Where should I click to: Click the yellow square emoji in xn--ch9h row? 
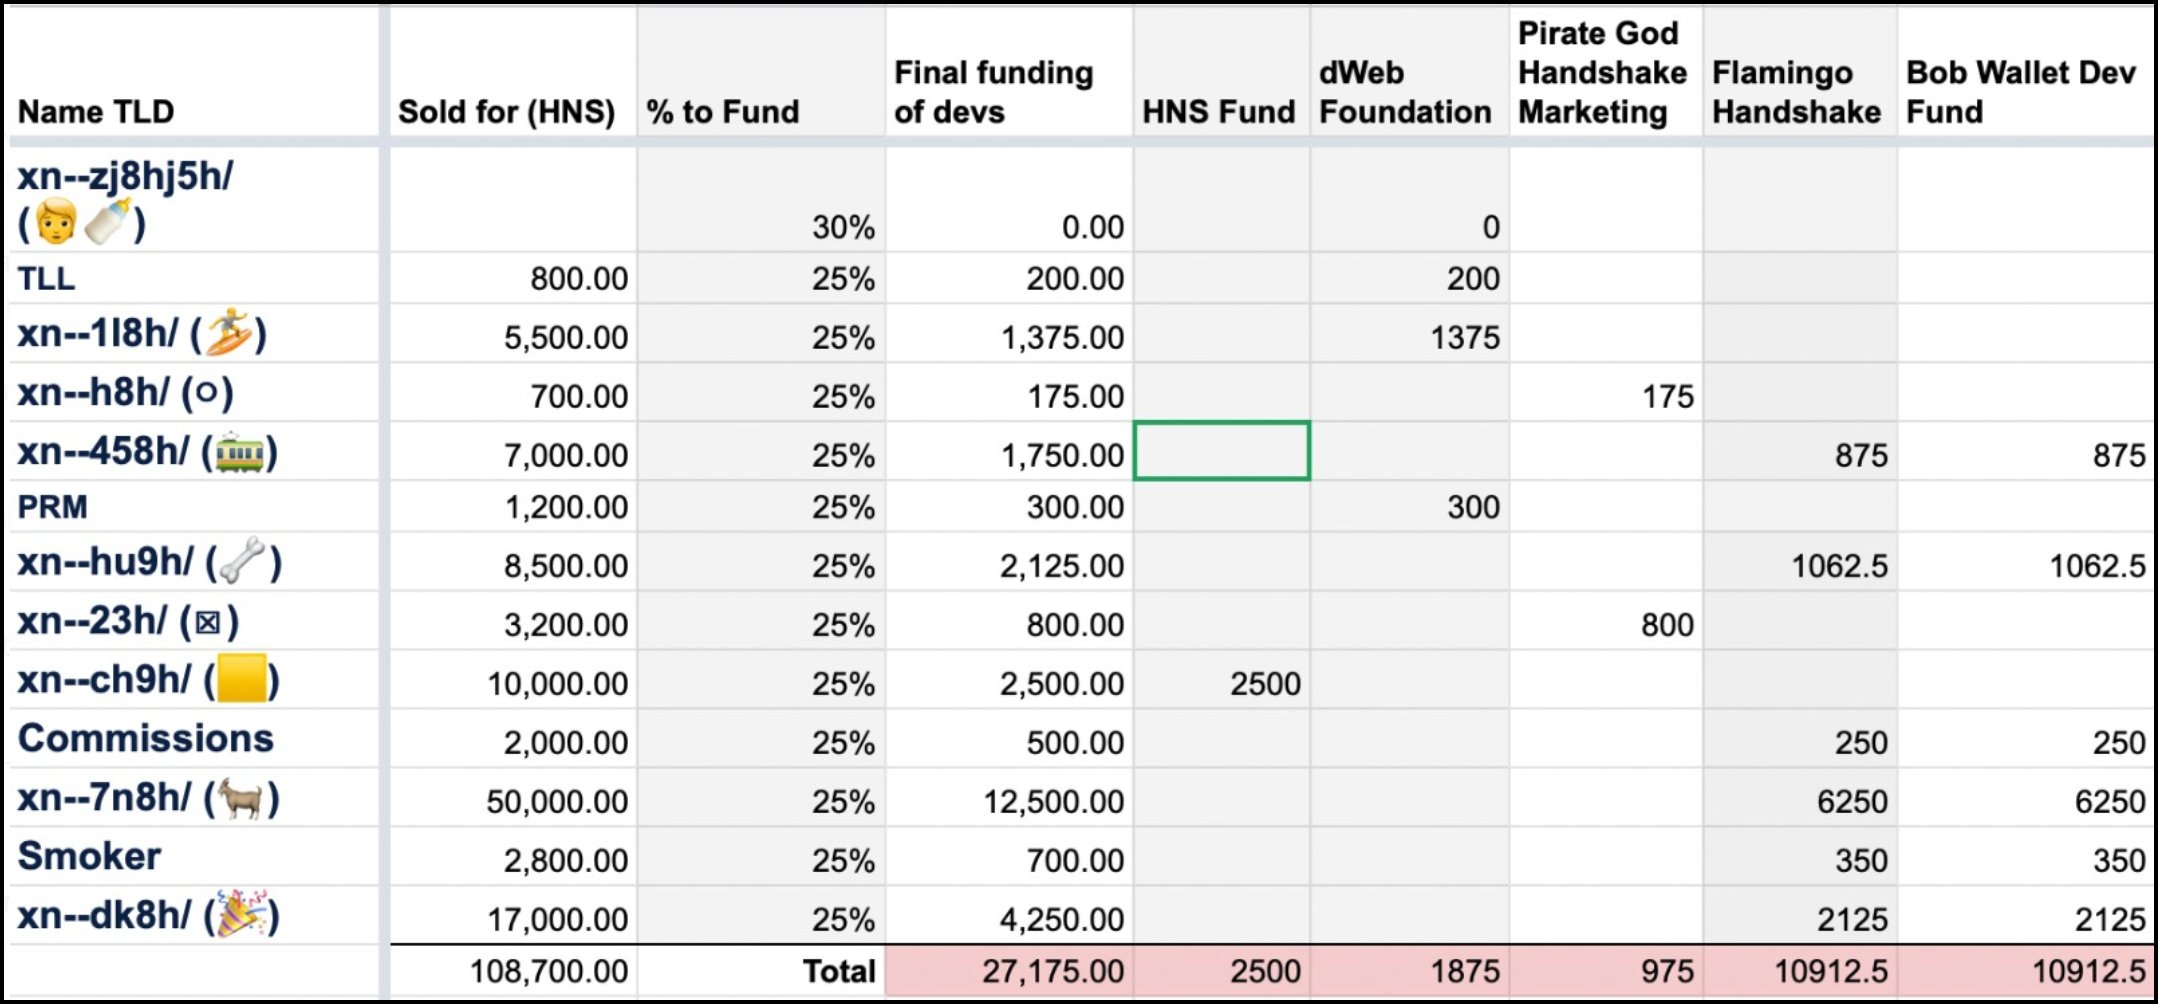coord(241,680)
